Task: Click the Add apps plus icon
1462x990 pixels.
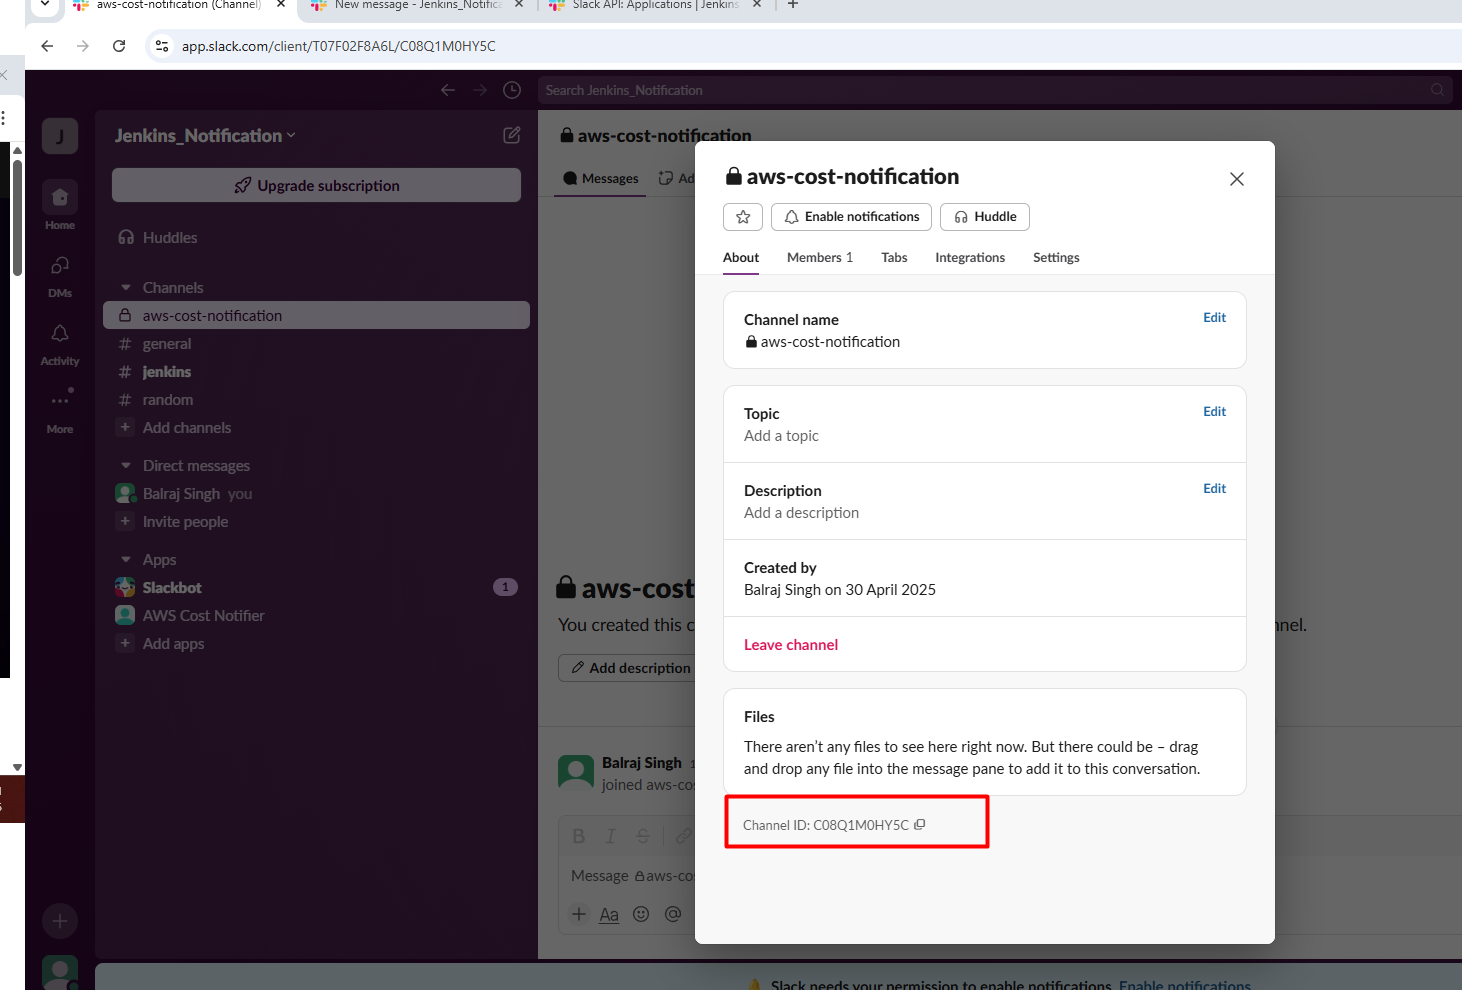Action: tap(125, 643)
